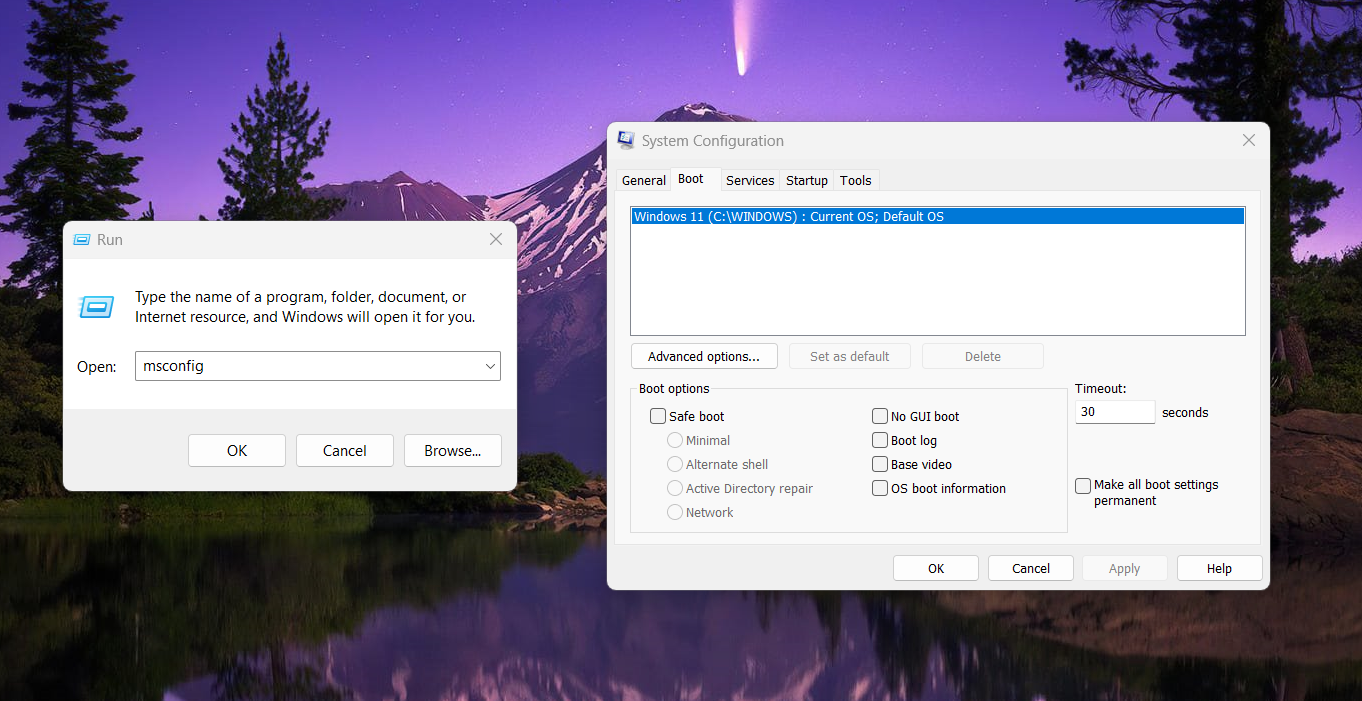Open Help in System Configuration
Viewport: 1362px width, 701px height.
click(x=1220, y=568)
